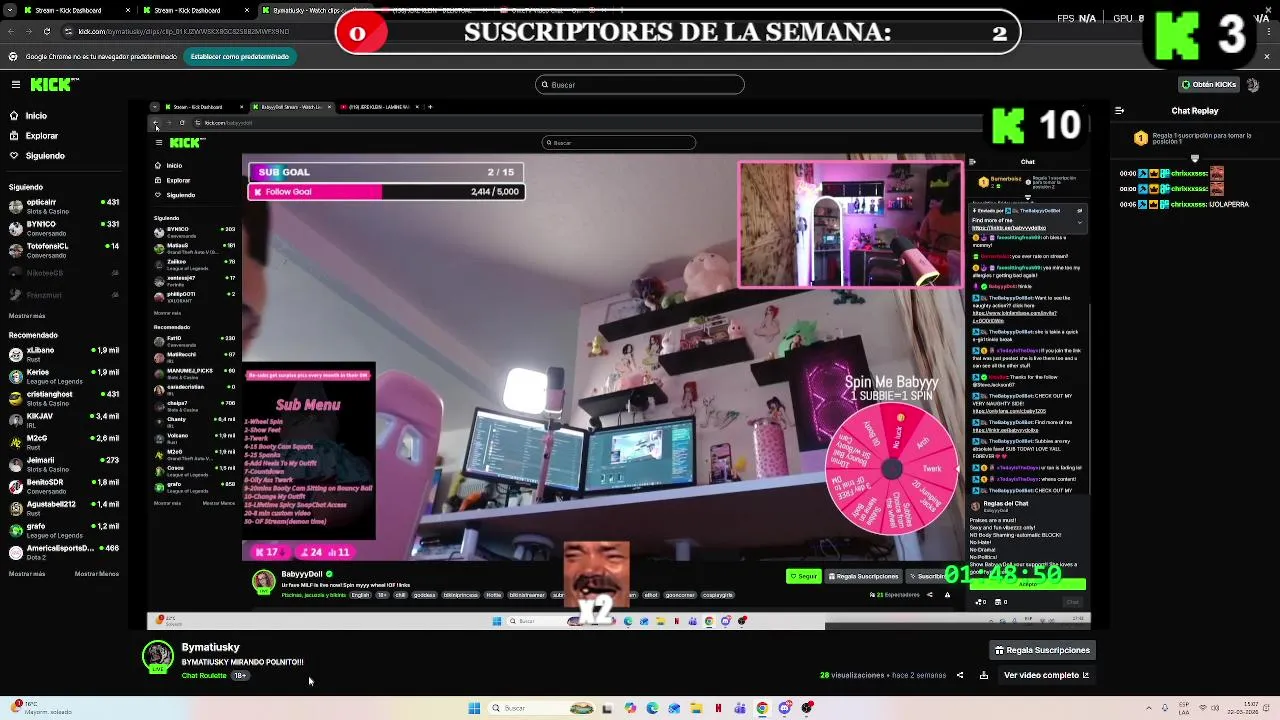
Task: Click Obtén KICKs button
Action: 1210,85
